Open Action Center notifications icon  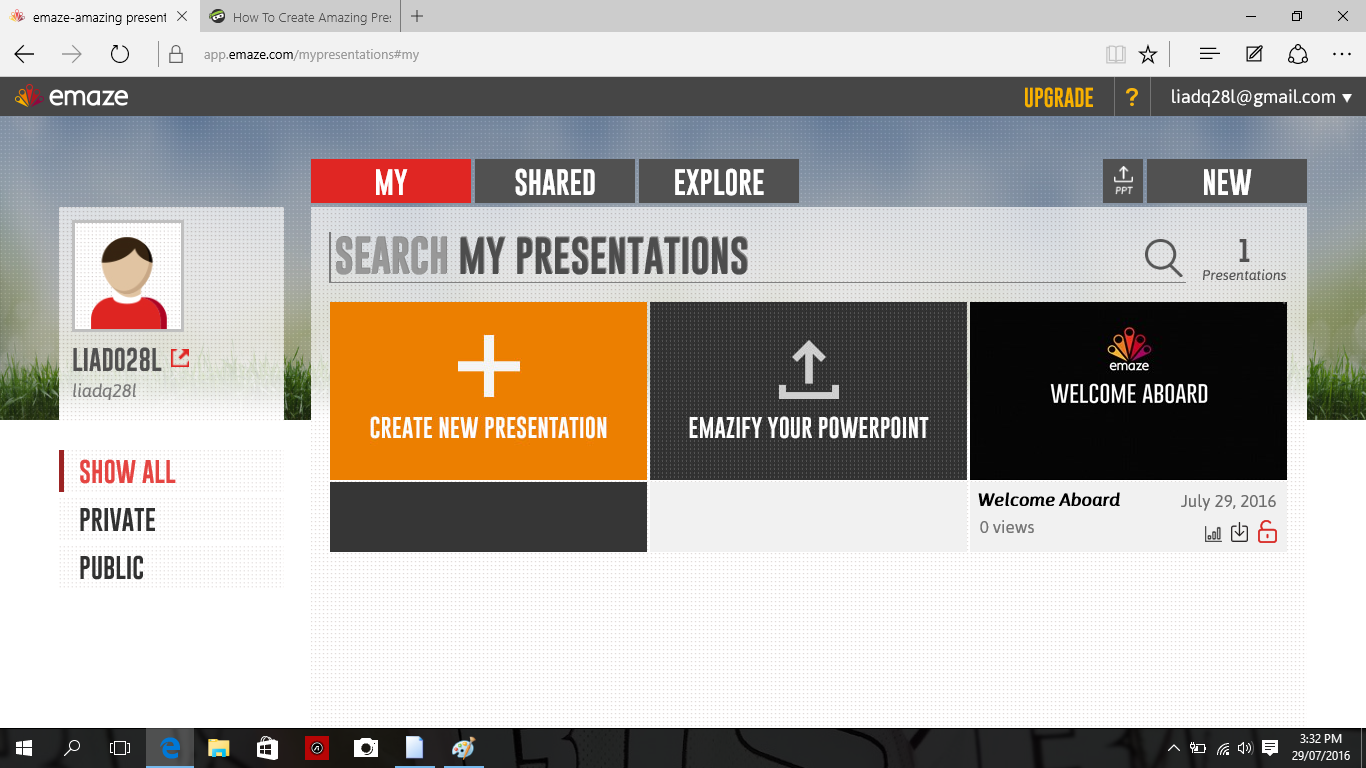pyautogui.click(x=1270, y=748)
